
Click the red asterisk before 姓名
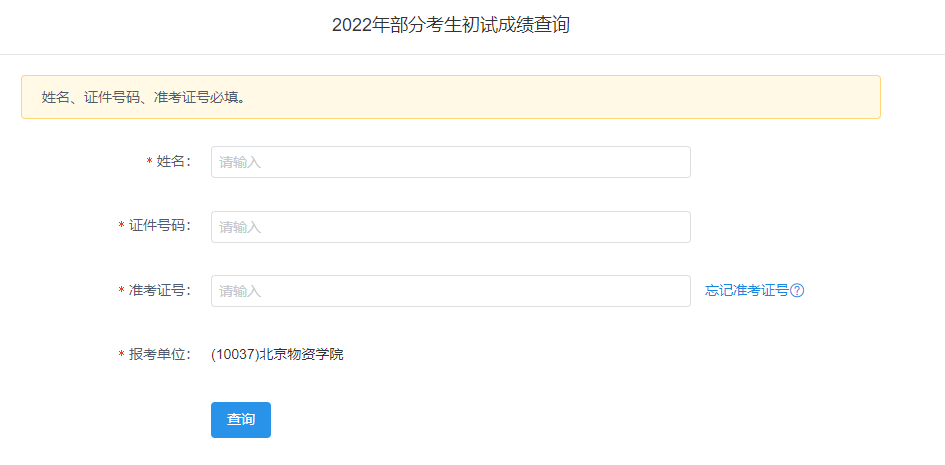click(x=150, y=162)
